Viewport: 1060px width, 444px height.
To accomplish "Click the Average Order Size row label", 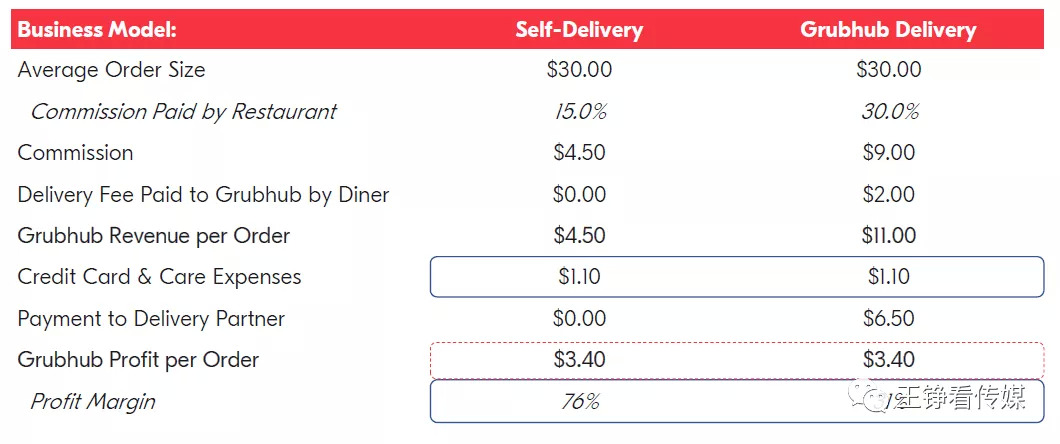I will [x=111, y=70].
